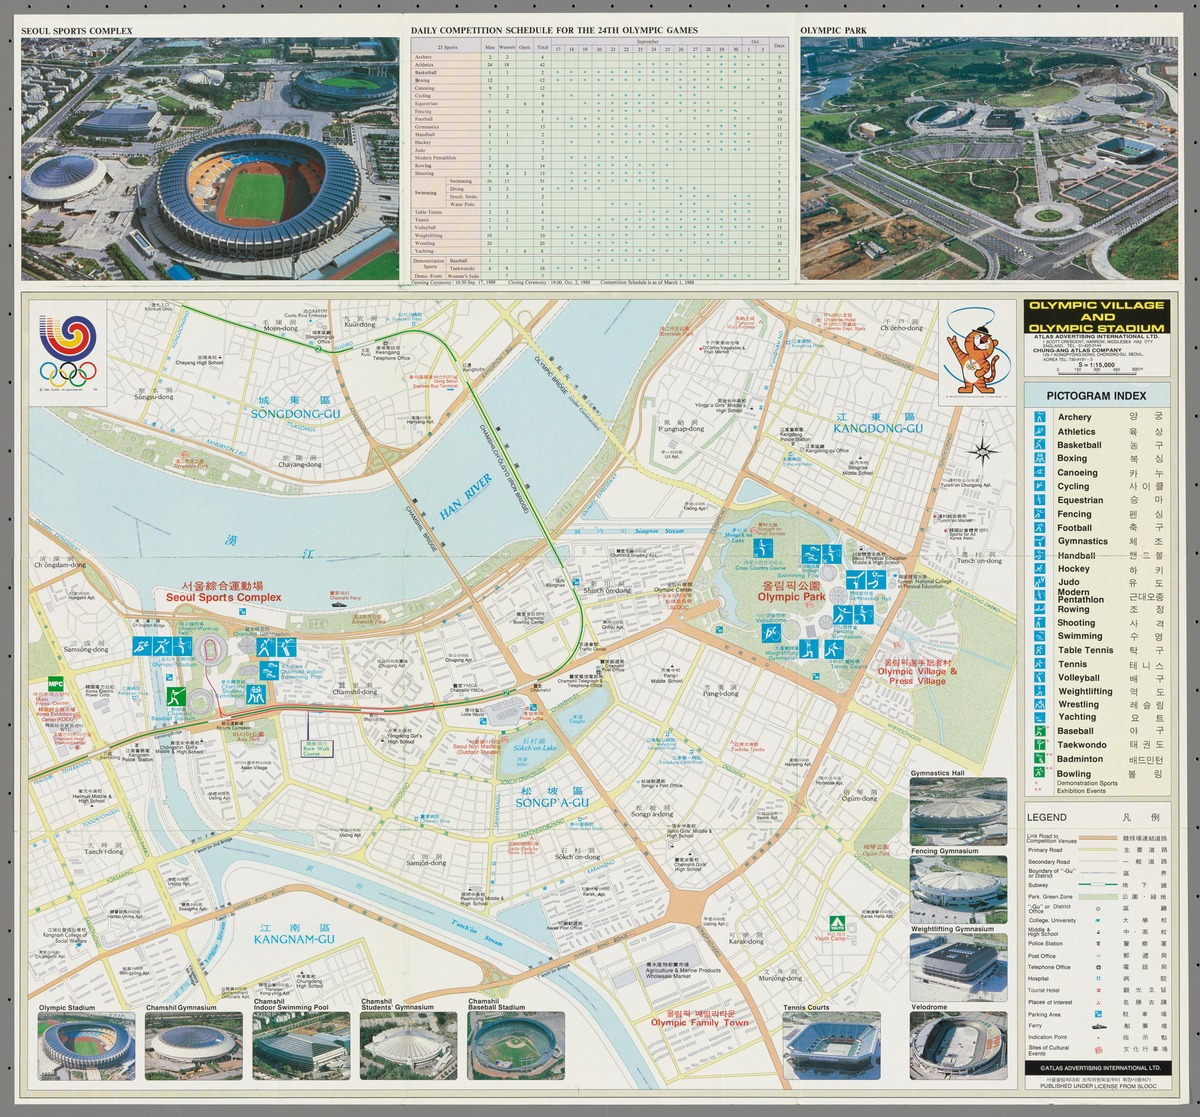
Task: Click the Table Tennis pictogram in the index
Action: (1040, 650)
